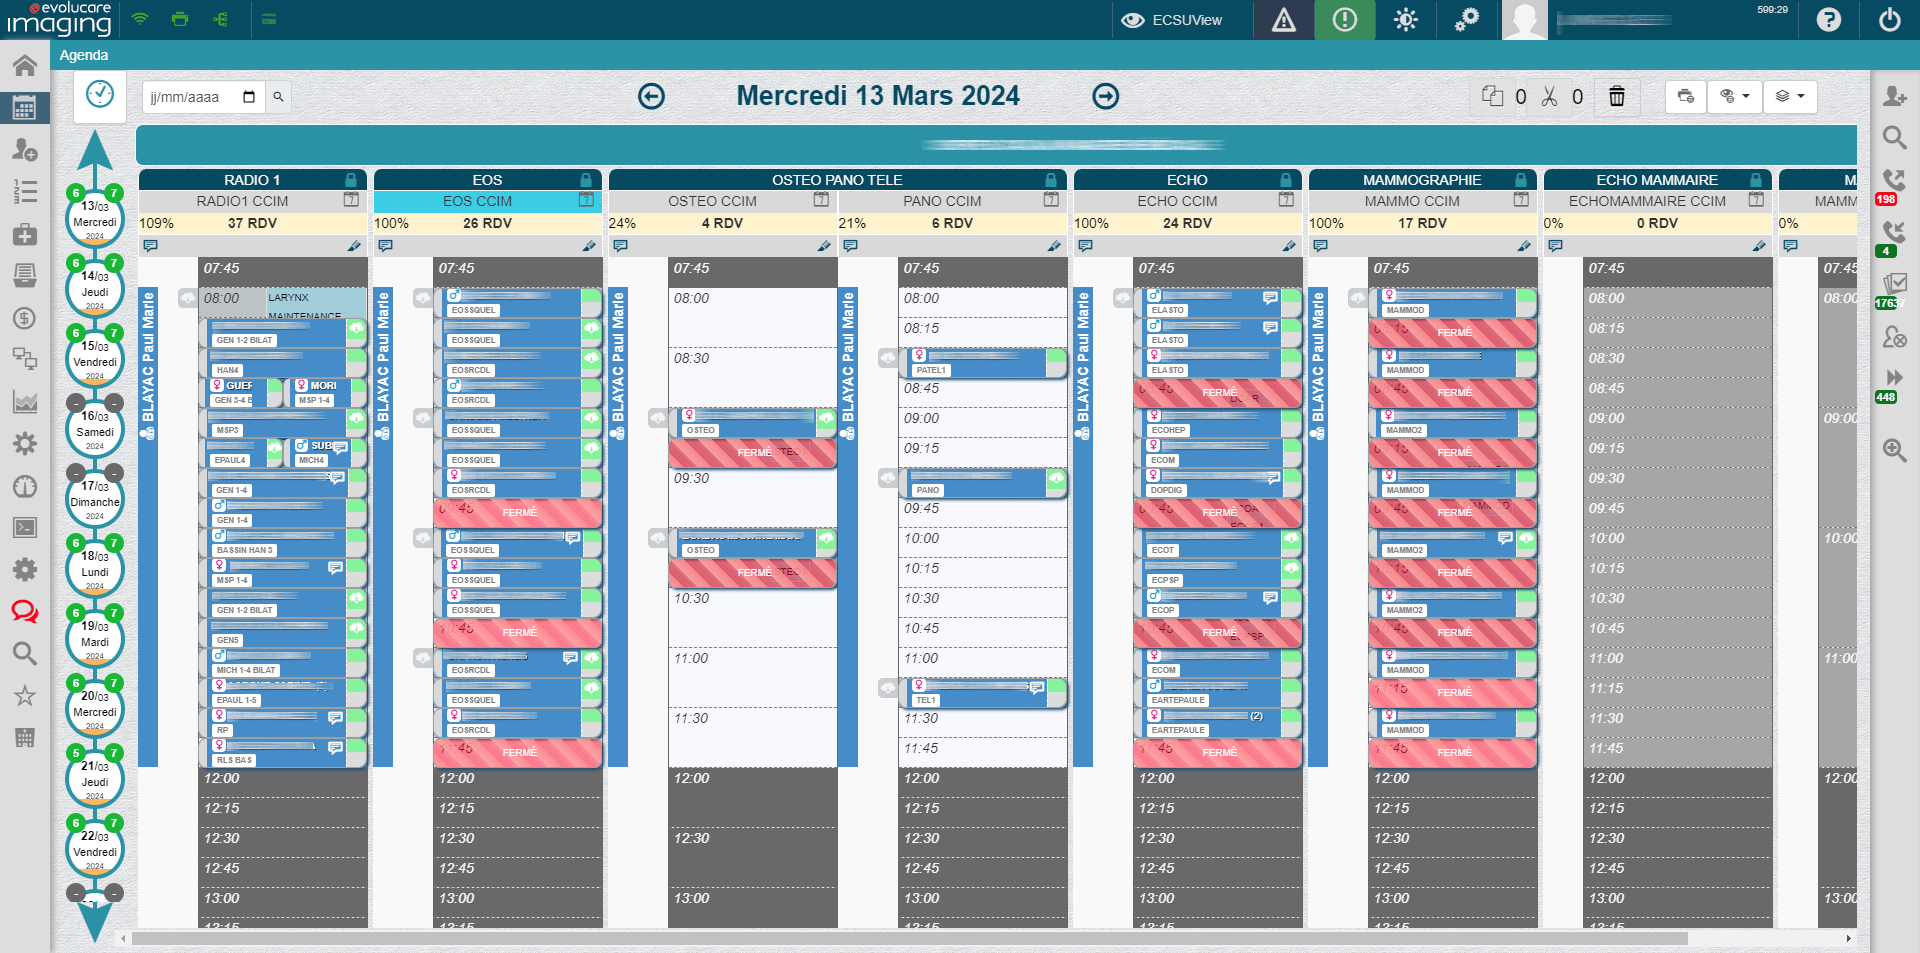The image size is (1920, 953).
Task: Open the numbered list sidebar icon
Action: [x=25, y=191]
